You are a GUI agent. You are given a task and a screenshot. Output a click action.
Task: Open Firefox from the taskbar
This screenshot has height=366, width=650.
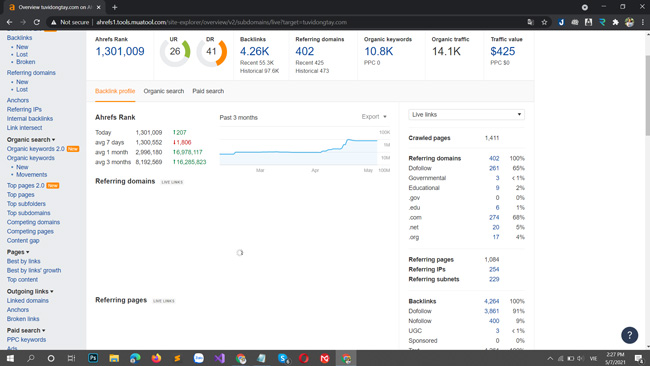tap(156, 358)
